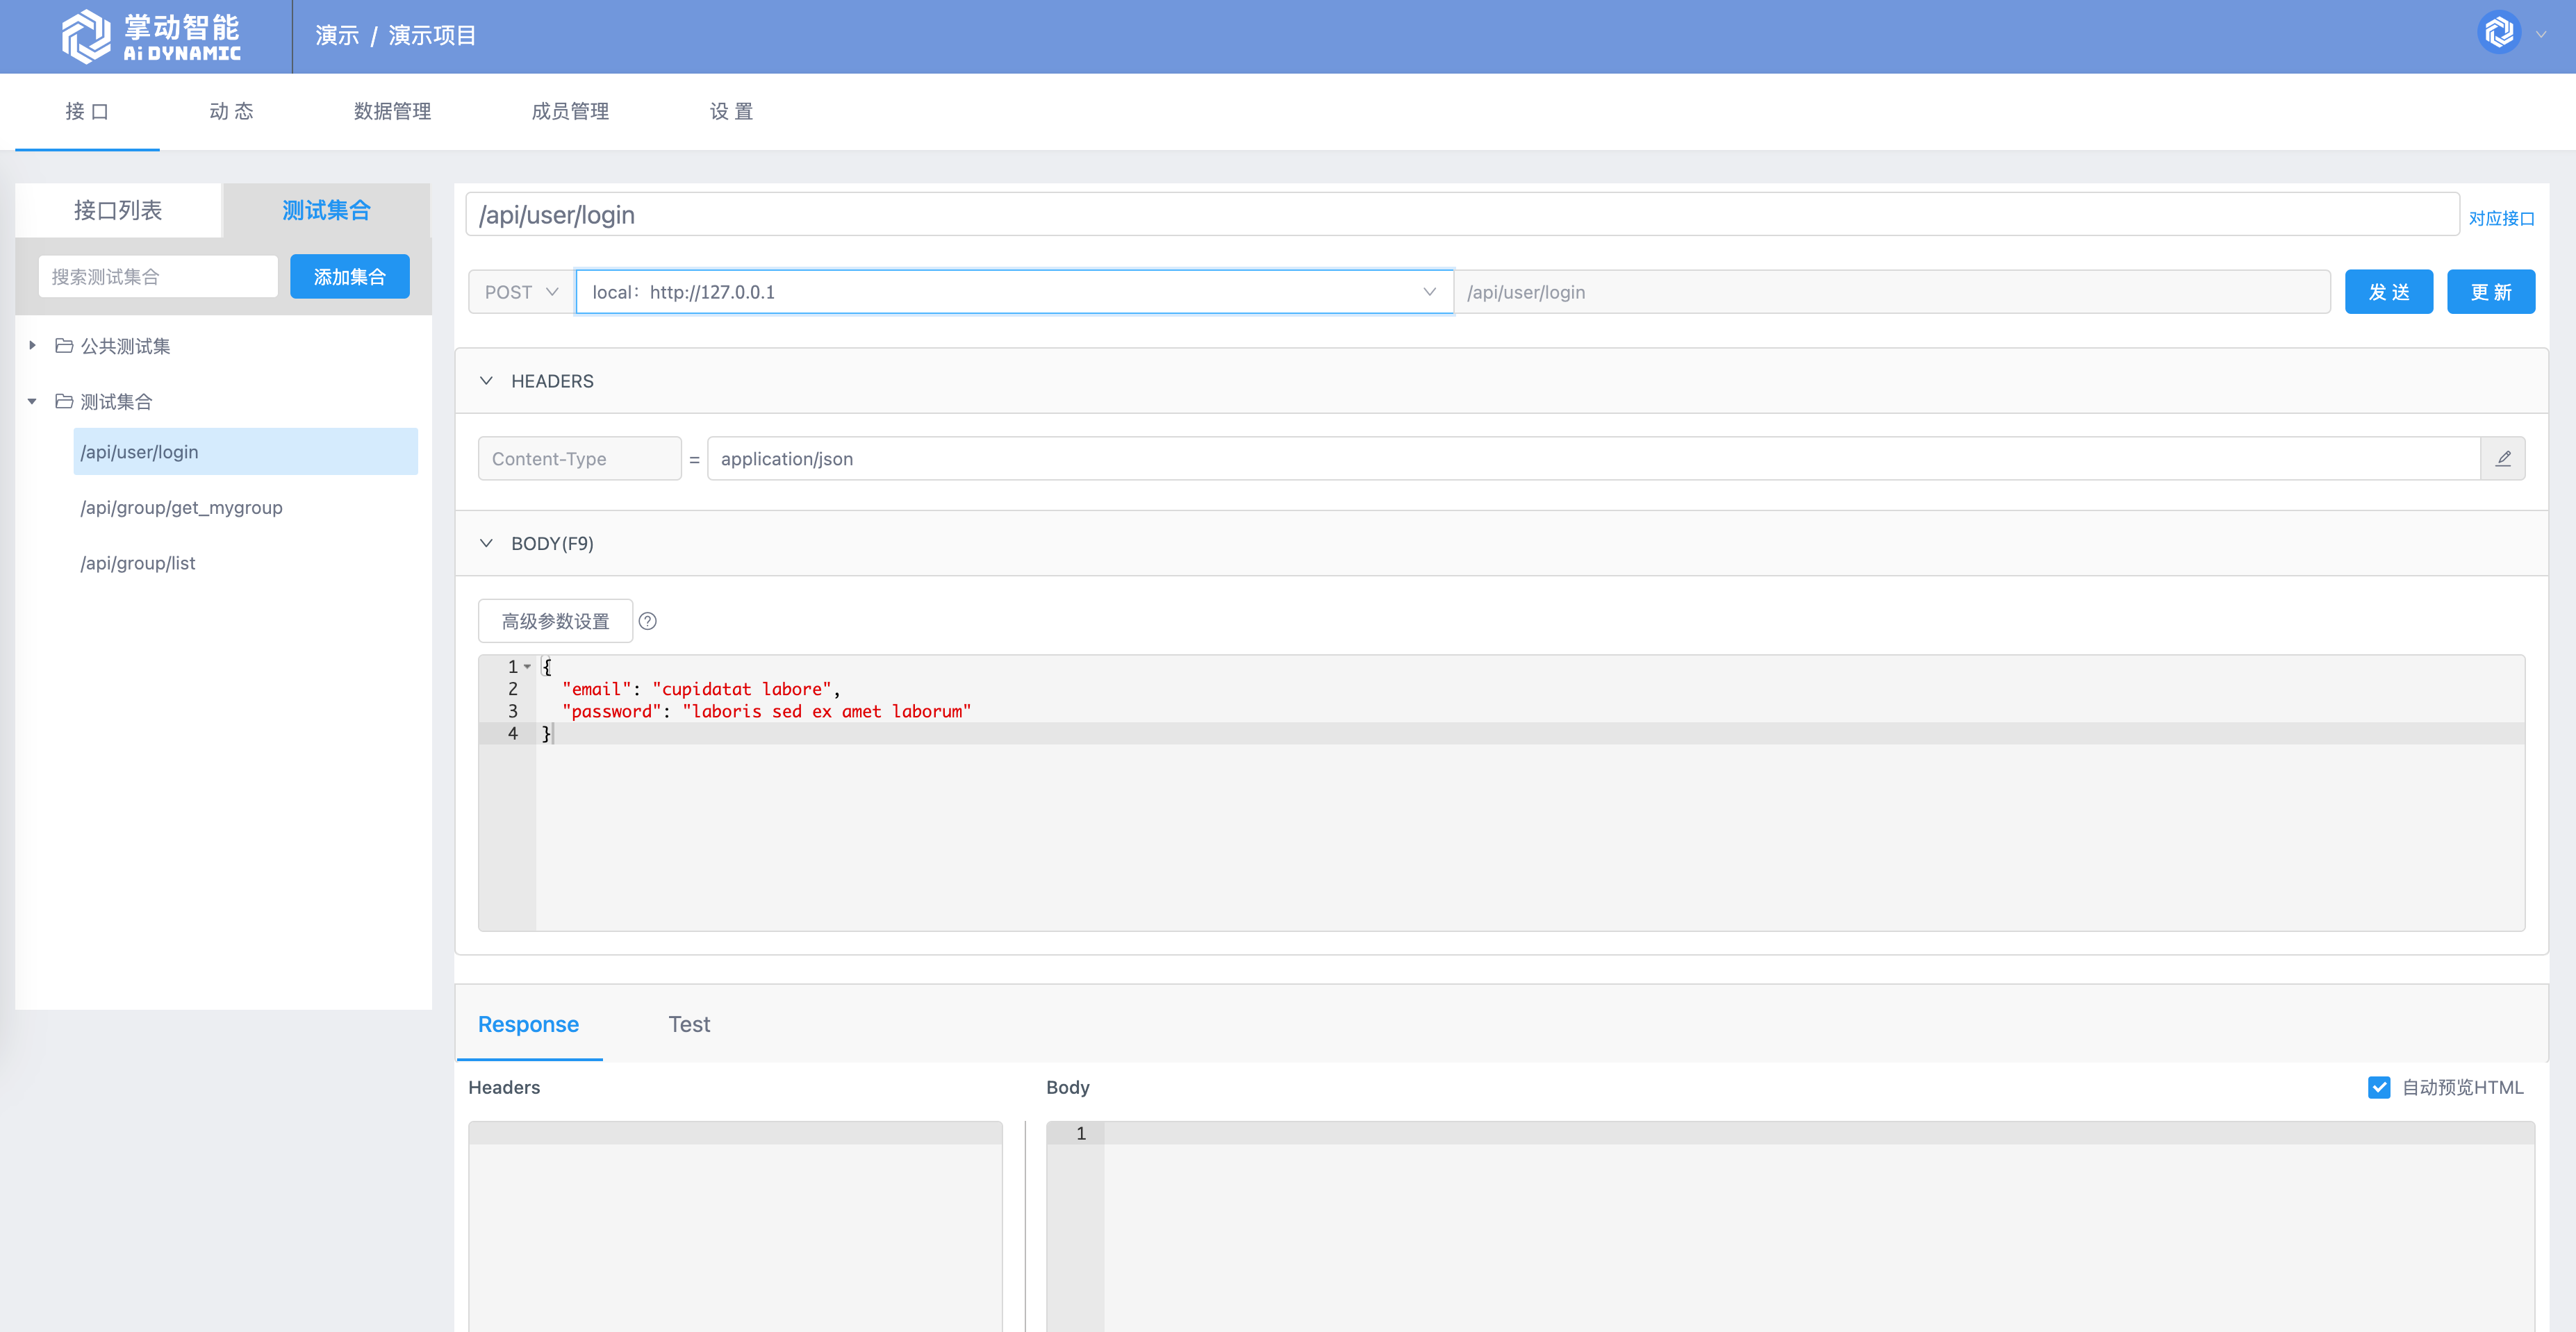Switch to the Test tab
This screenshot has width=2576, height=1332.
(689, 1024)
